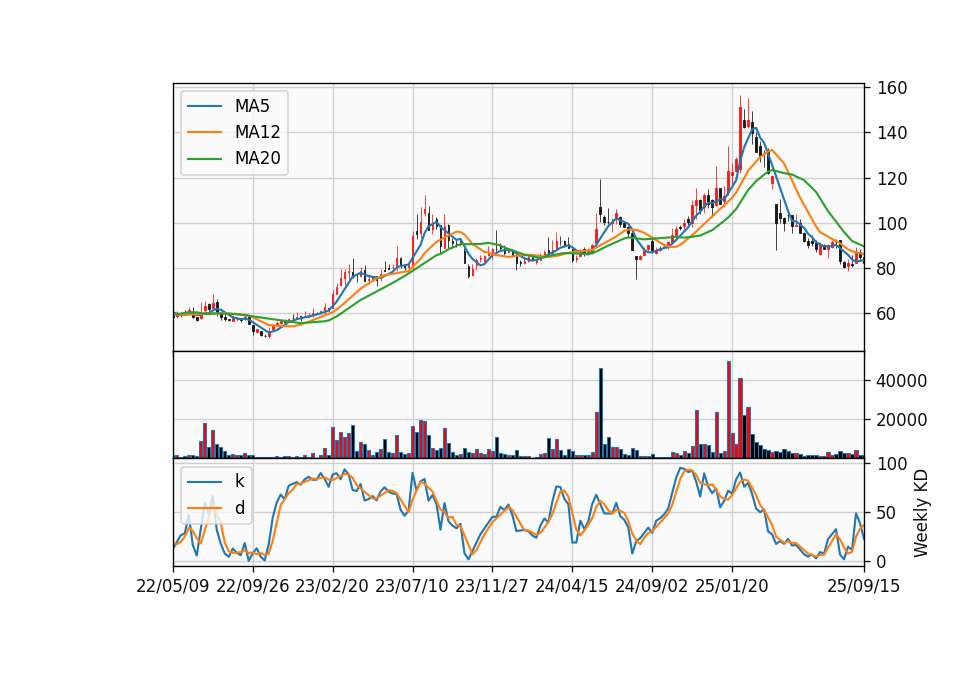
Task: Click the 25/09/15 date tick label
Action: point(864,586)
